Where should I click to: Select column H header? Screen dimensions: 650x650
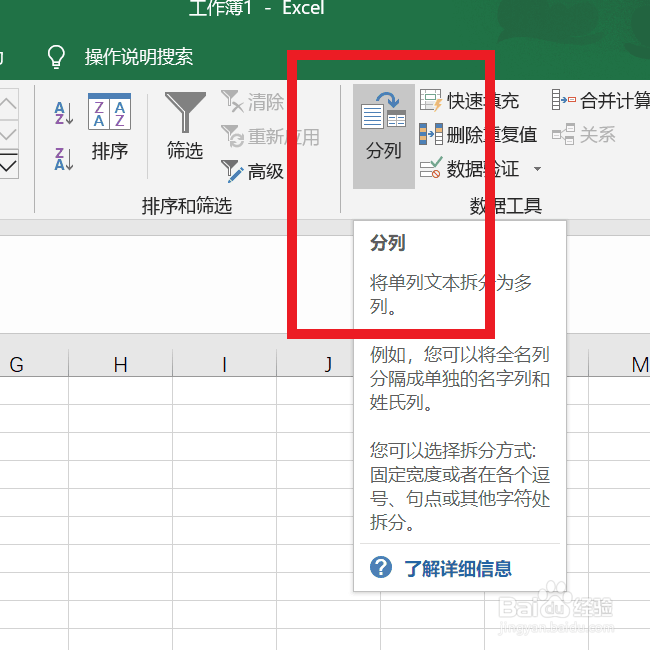click(x=121, y=365)
